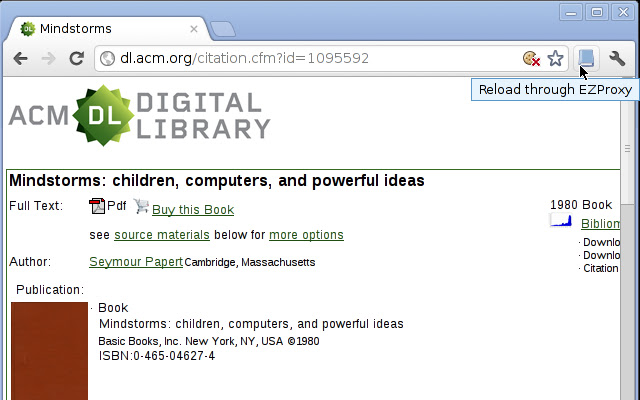Screen dimensions: 640x400
Task: Click the back navigation arrow
Action: click(20, 58)
